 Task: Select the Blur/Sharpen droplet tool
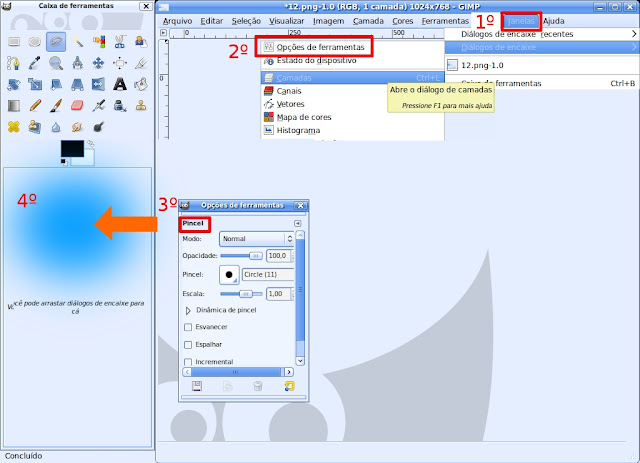[x=56, y=127]
